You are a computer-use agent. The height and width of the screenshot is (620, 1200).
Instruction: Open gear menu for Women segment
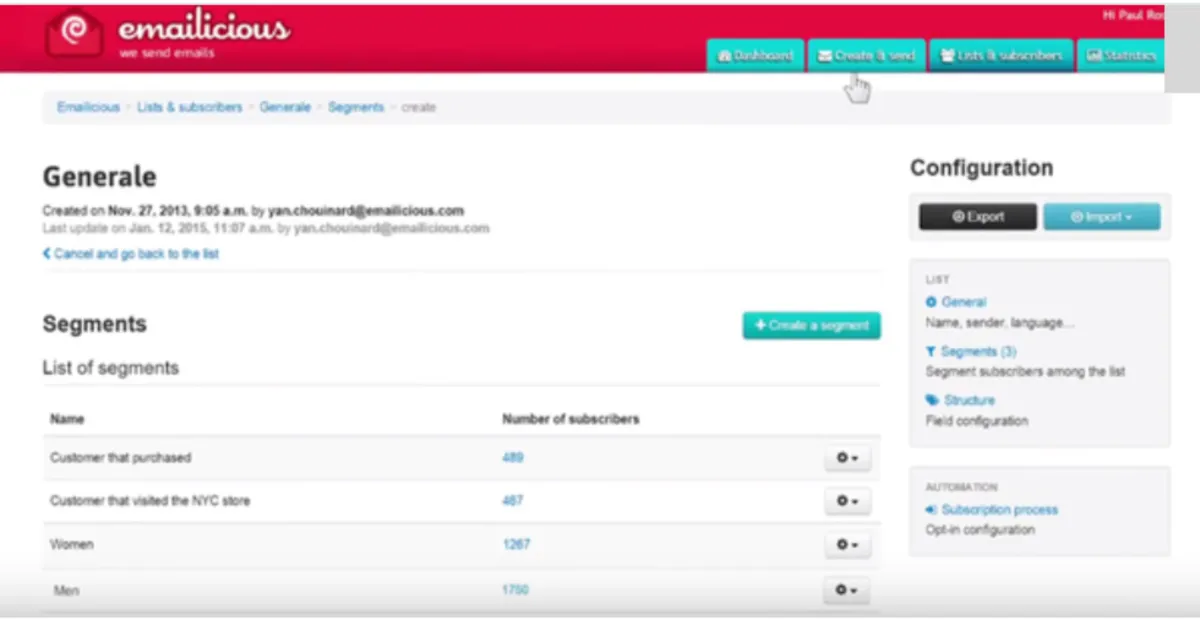click(x=847, y=545)
